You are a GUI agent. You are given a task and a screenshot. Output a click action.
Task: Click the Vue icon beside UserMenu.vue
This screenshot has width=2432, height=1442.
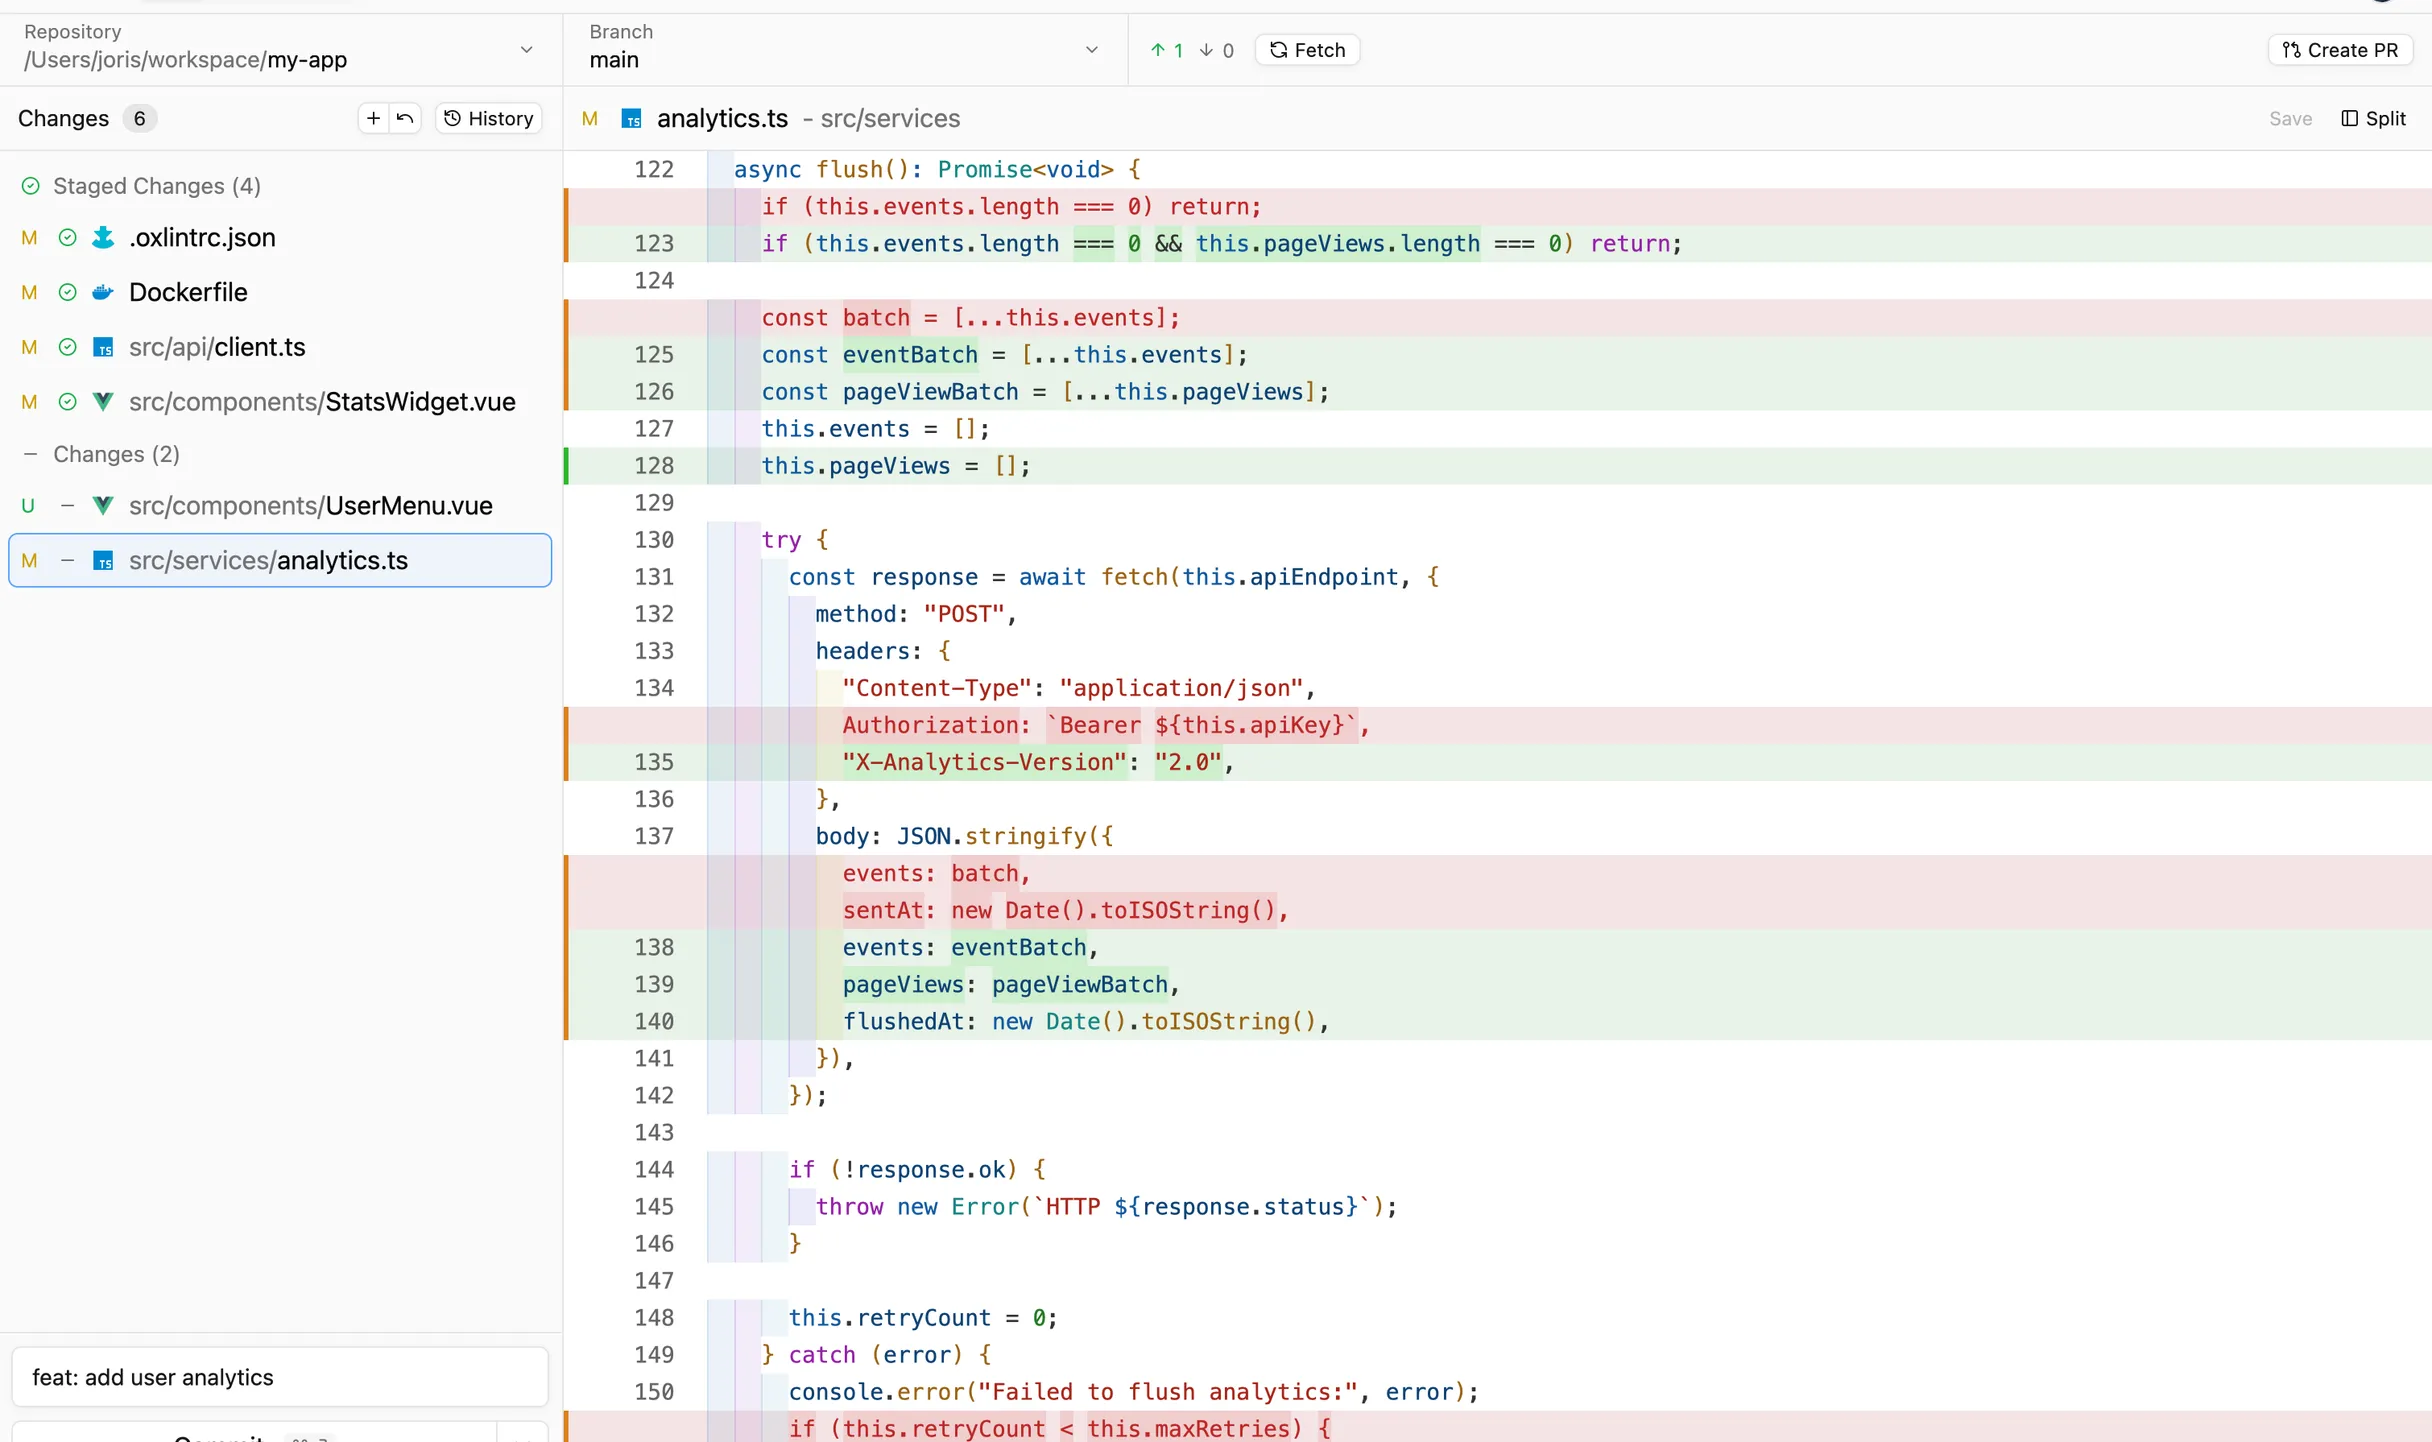103,506
